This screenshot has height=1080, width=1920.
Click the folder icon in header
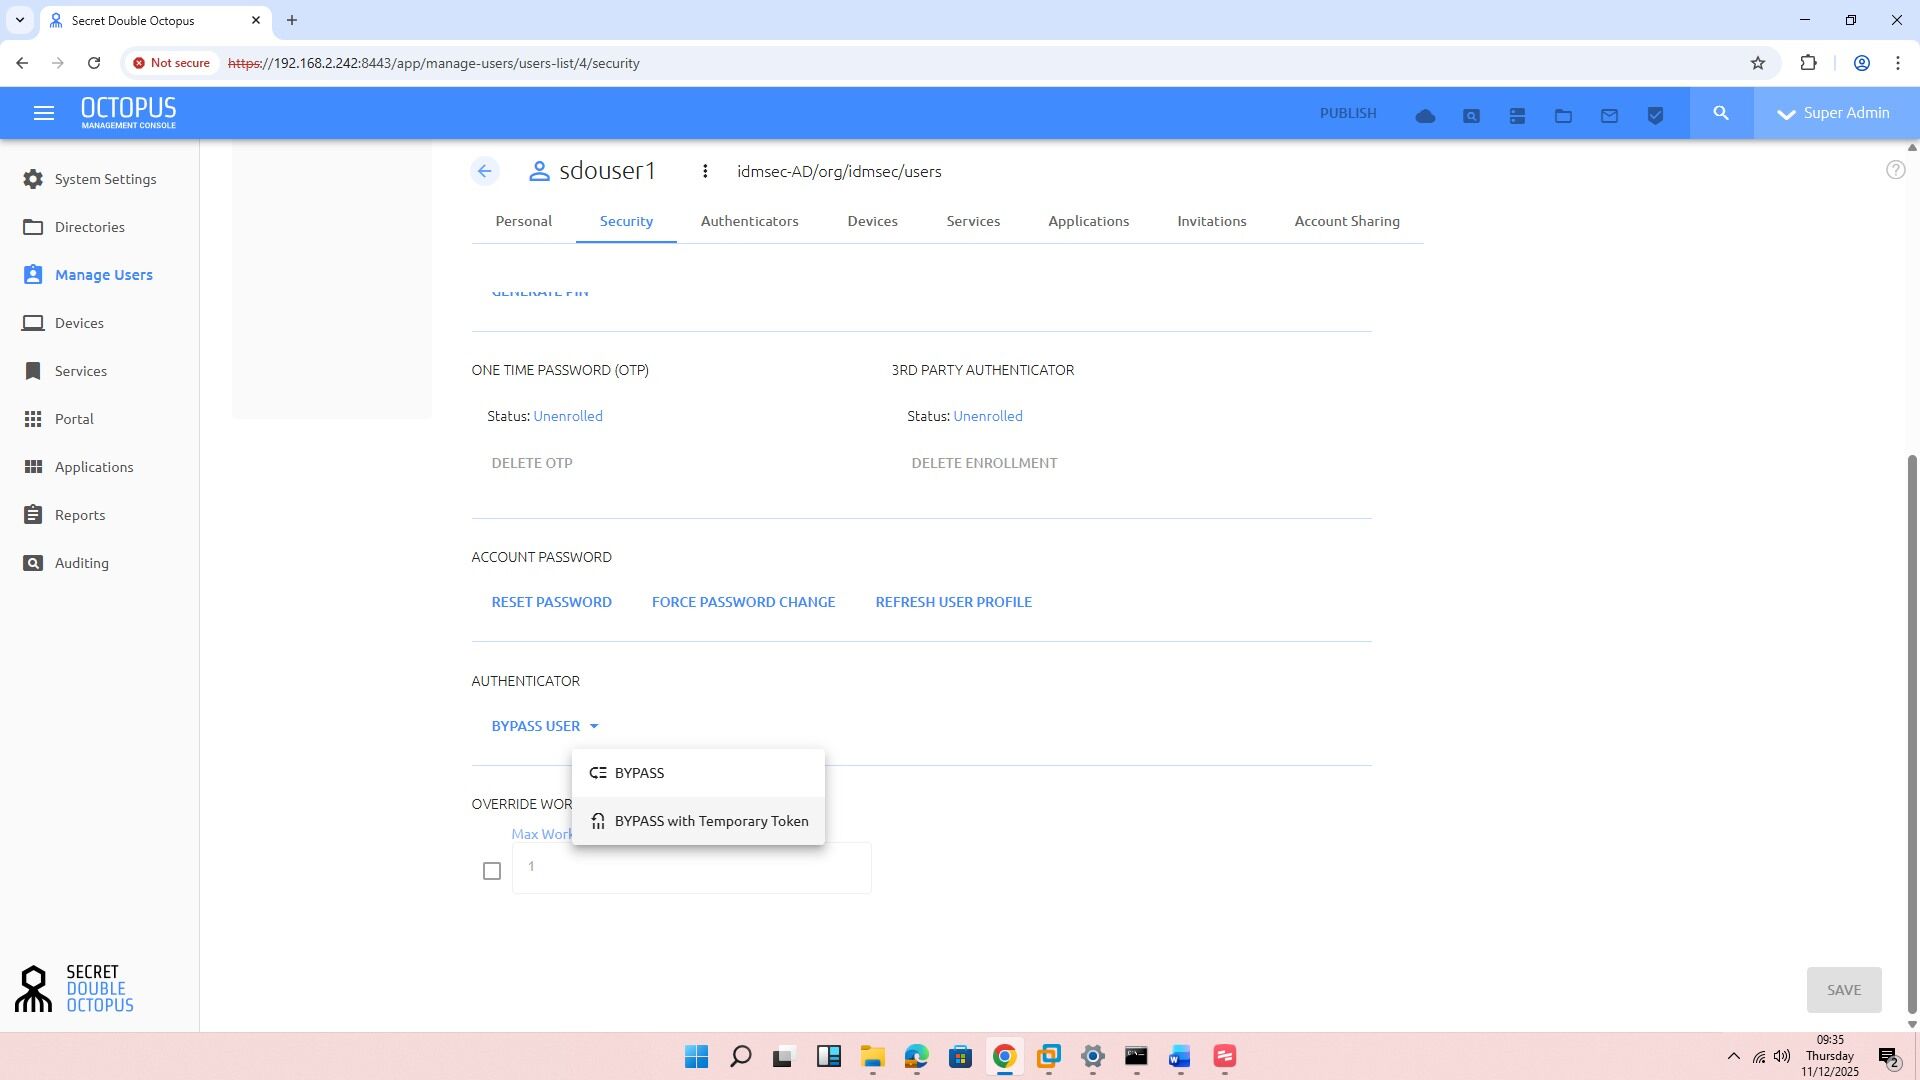pos(1563,116)
